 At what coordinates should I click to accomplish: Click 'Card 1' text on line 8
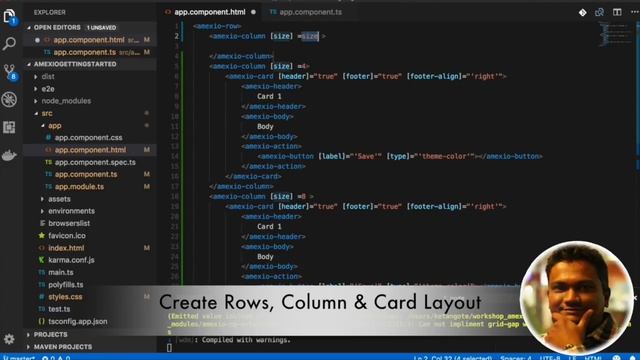point(269,96)
